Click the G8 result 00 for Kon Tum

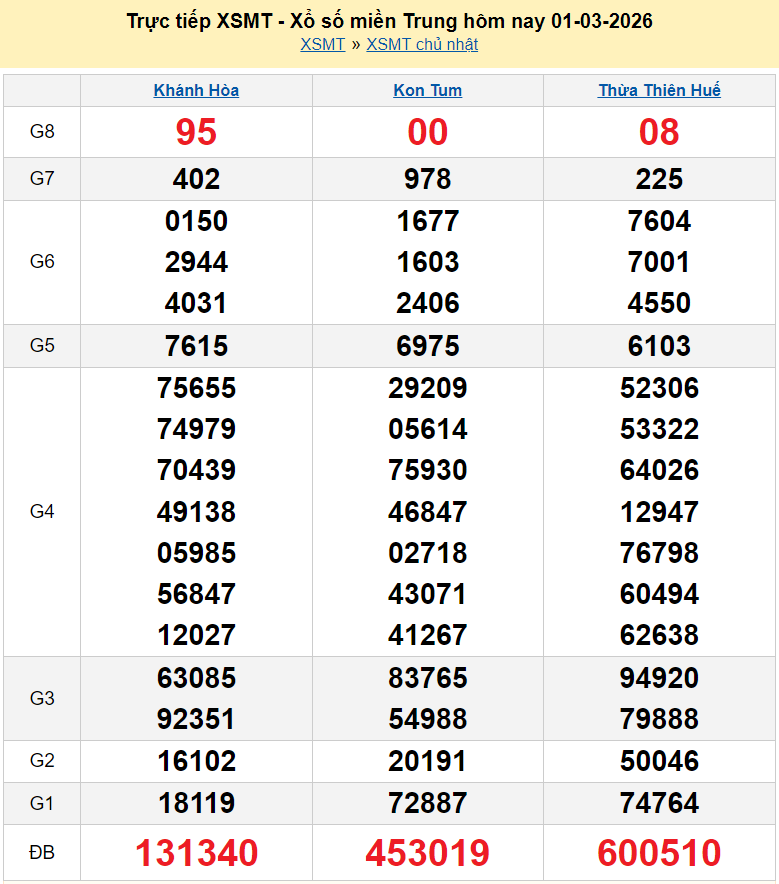(428, 132)
